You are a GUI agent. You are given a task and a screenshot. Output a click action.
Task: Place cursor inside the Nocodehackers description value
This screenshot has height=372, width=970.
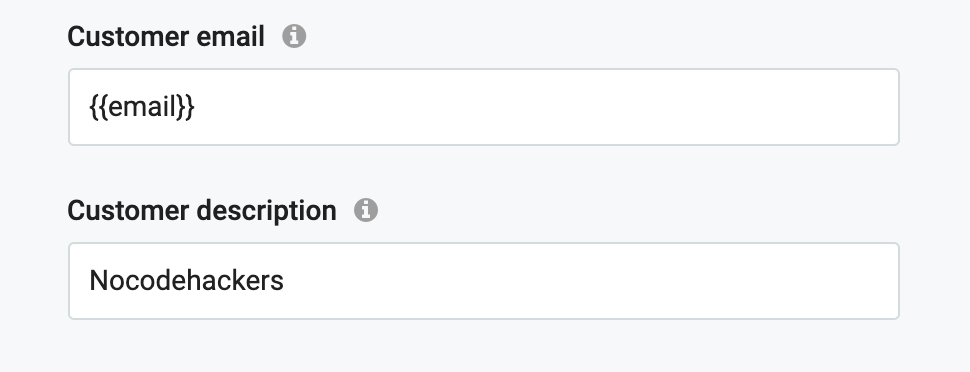(186, 281)
